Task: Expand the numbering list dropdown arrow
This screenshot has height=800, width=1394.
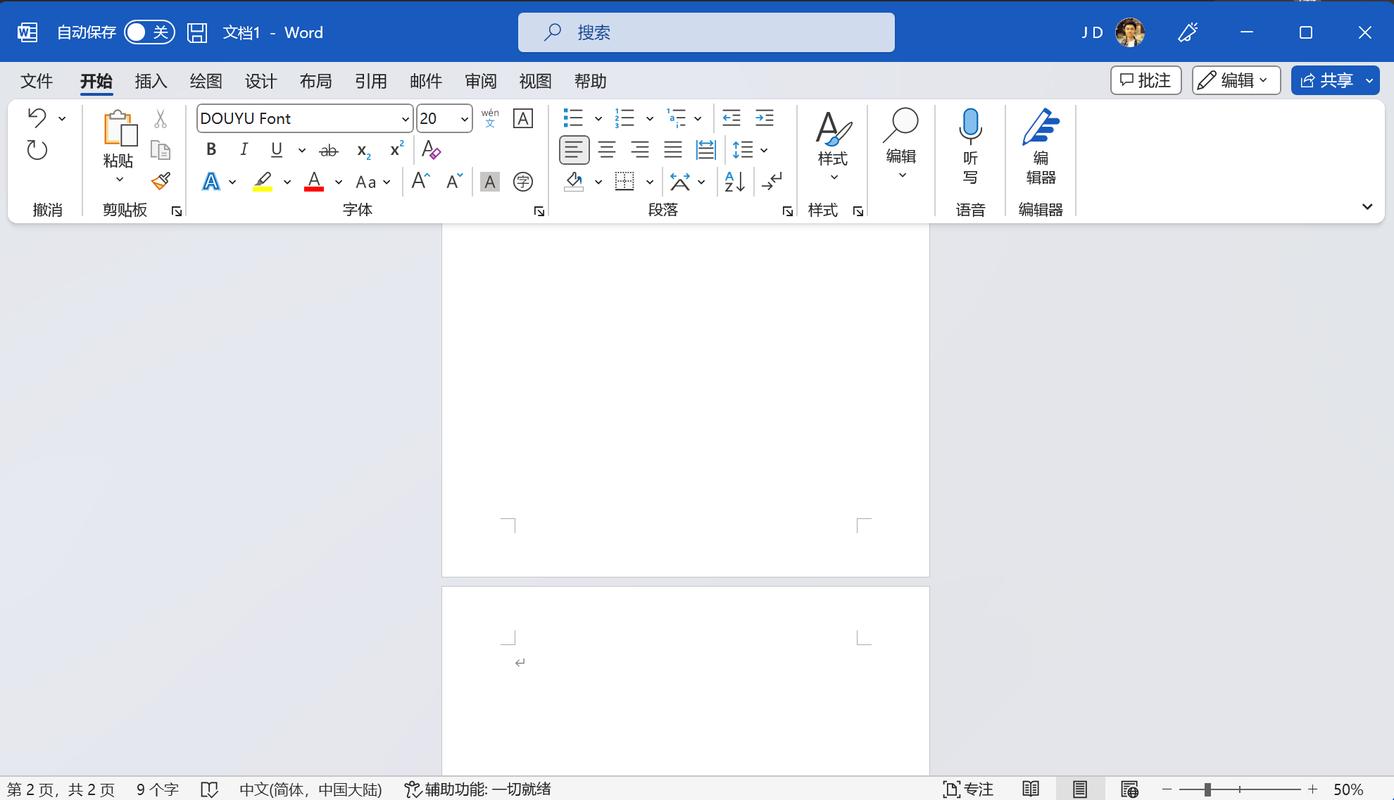Action: (649, 119)
